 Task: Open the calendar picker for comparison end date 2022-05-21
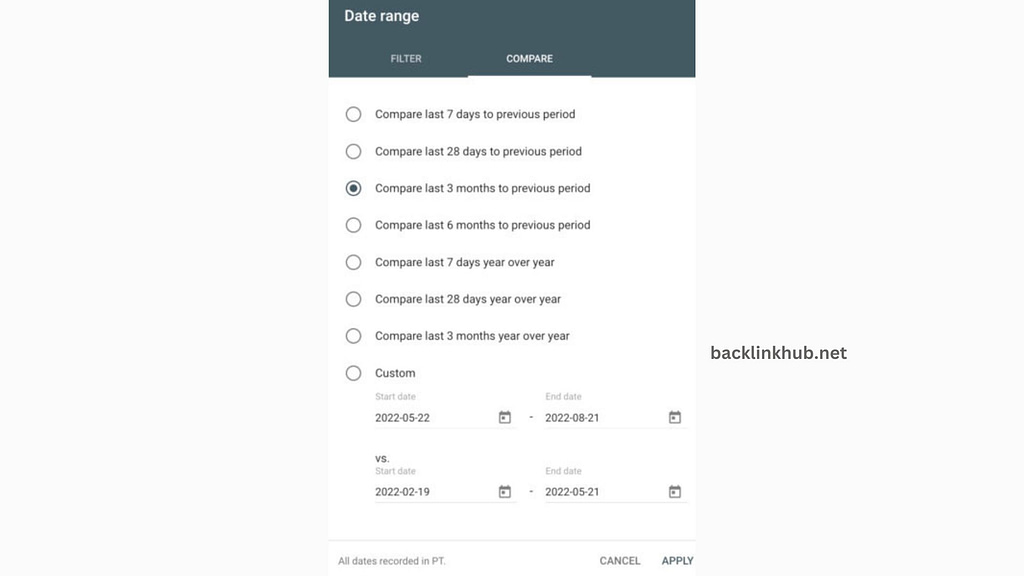point(675,491)
